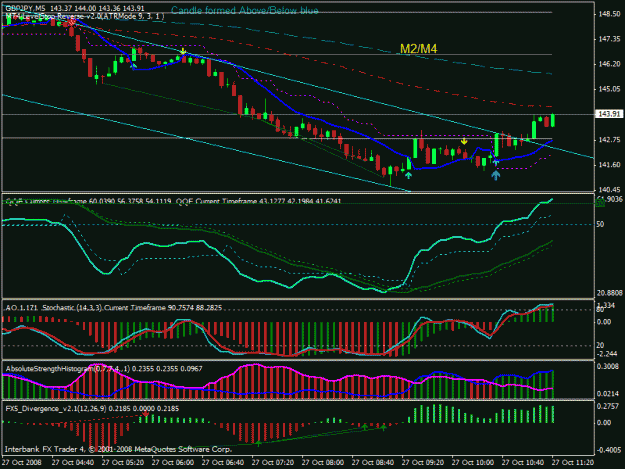Screen dimensions: 625x469
Task: Select the red down arrow in FX5_Divergence panel
Action: coord(146,416)
